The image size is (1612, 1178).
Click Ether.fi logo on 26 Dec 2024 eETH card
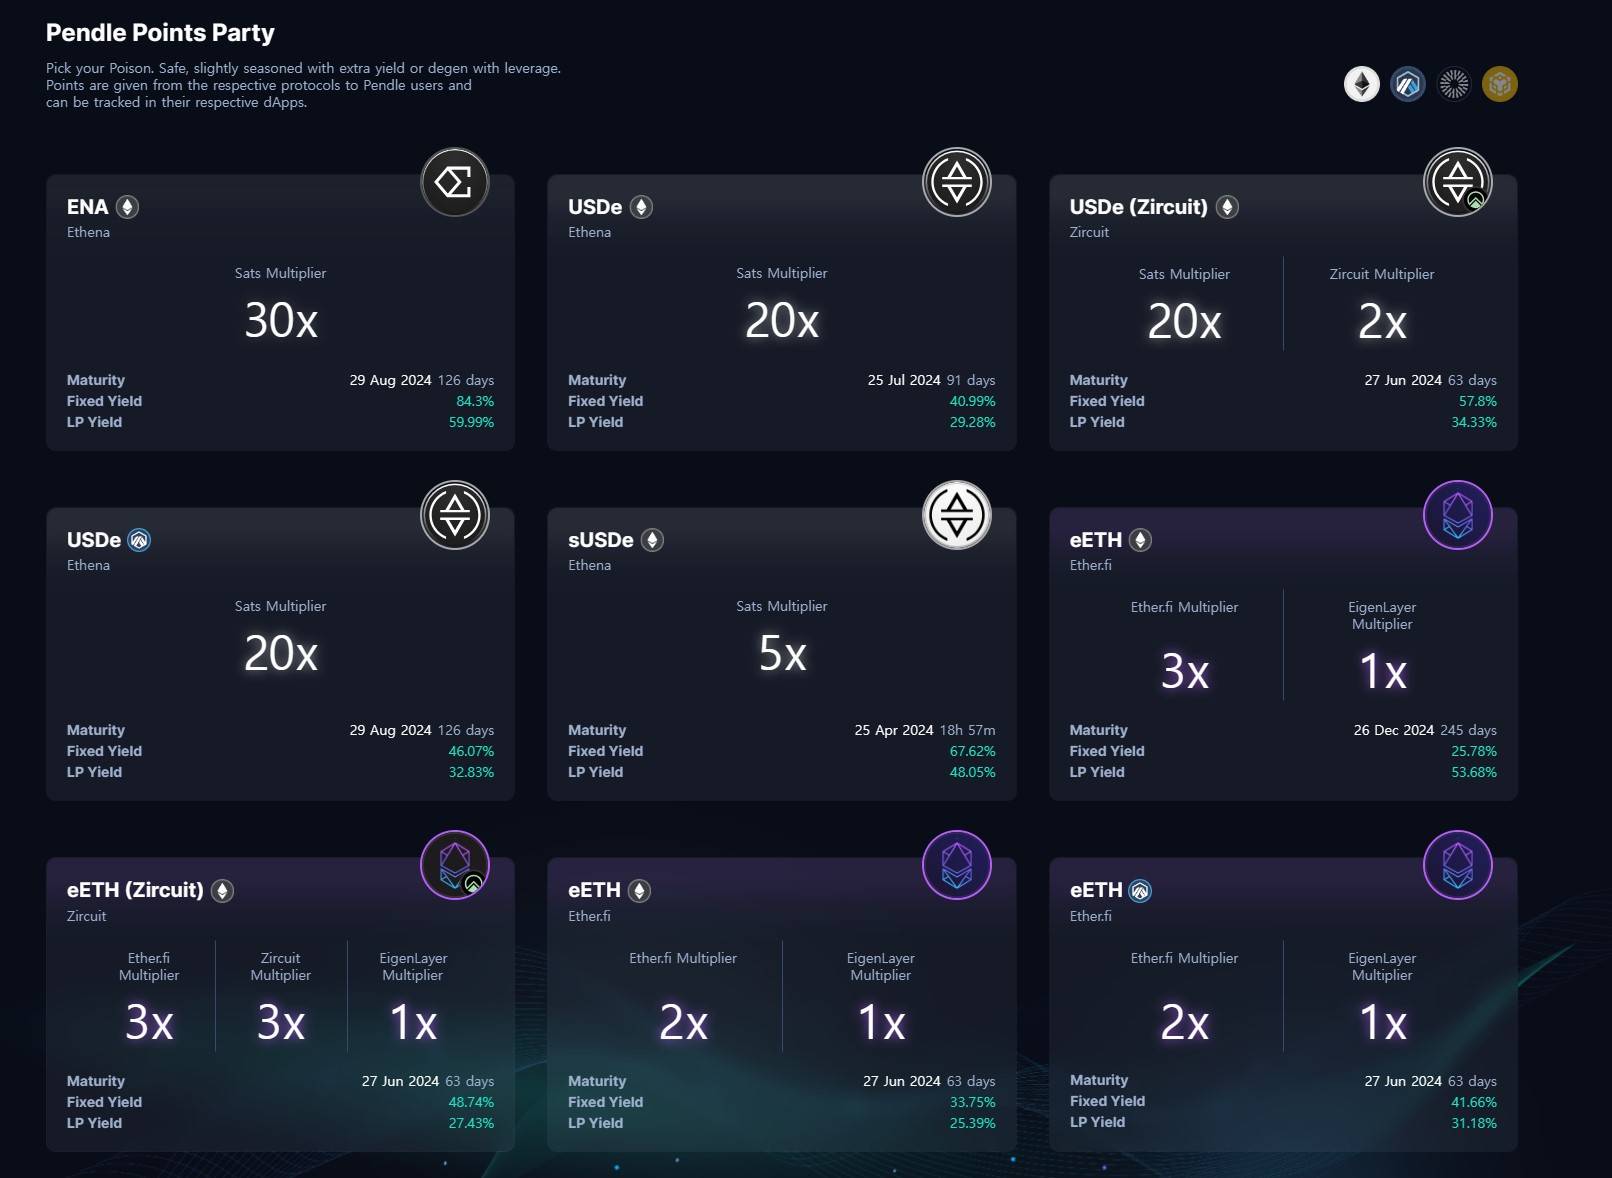click(1457, 515)
